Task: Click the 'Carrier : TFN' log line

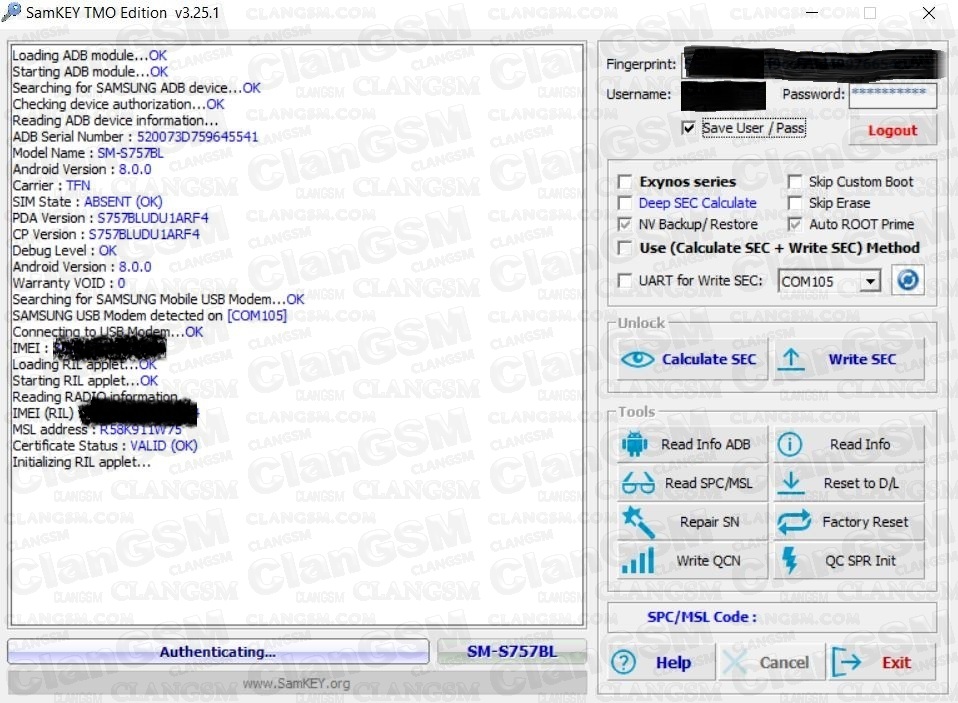Action: pyautogui.click(x=51, y=185)
